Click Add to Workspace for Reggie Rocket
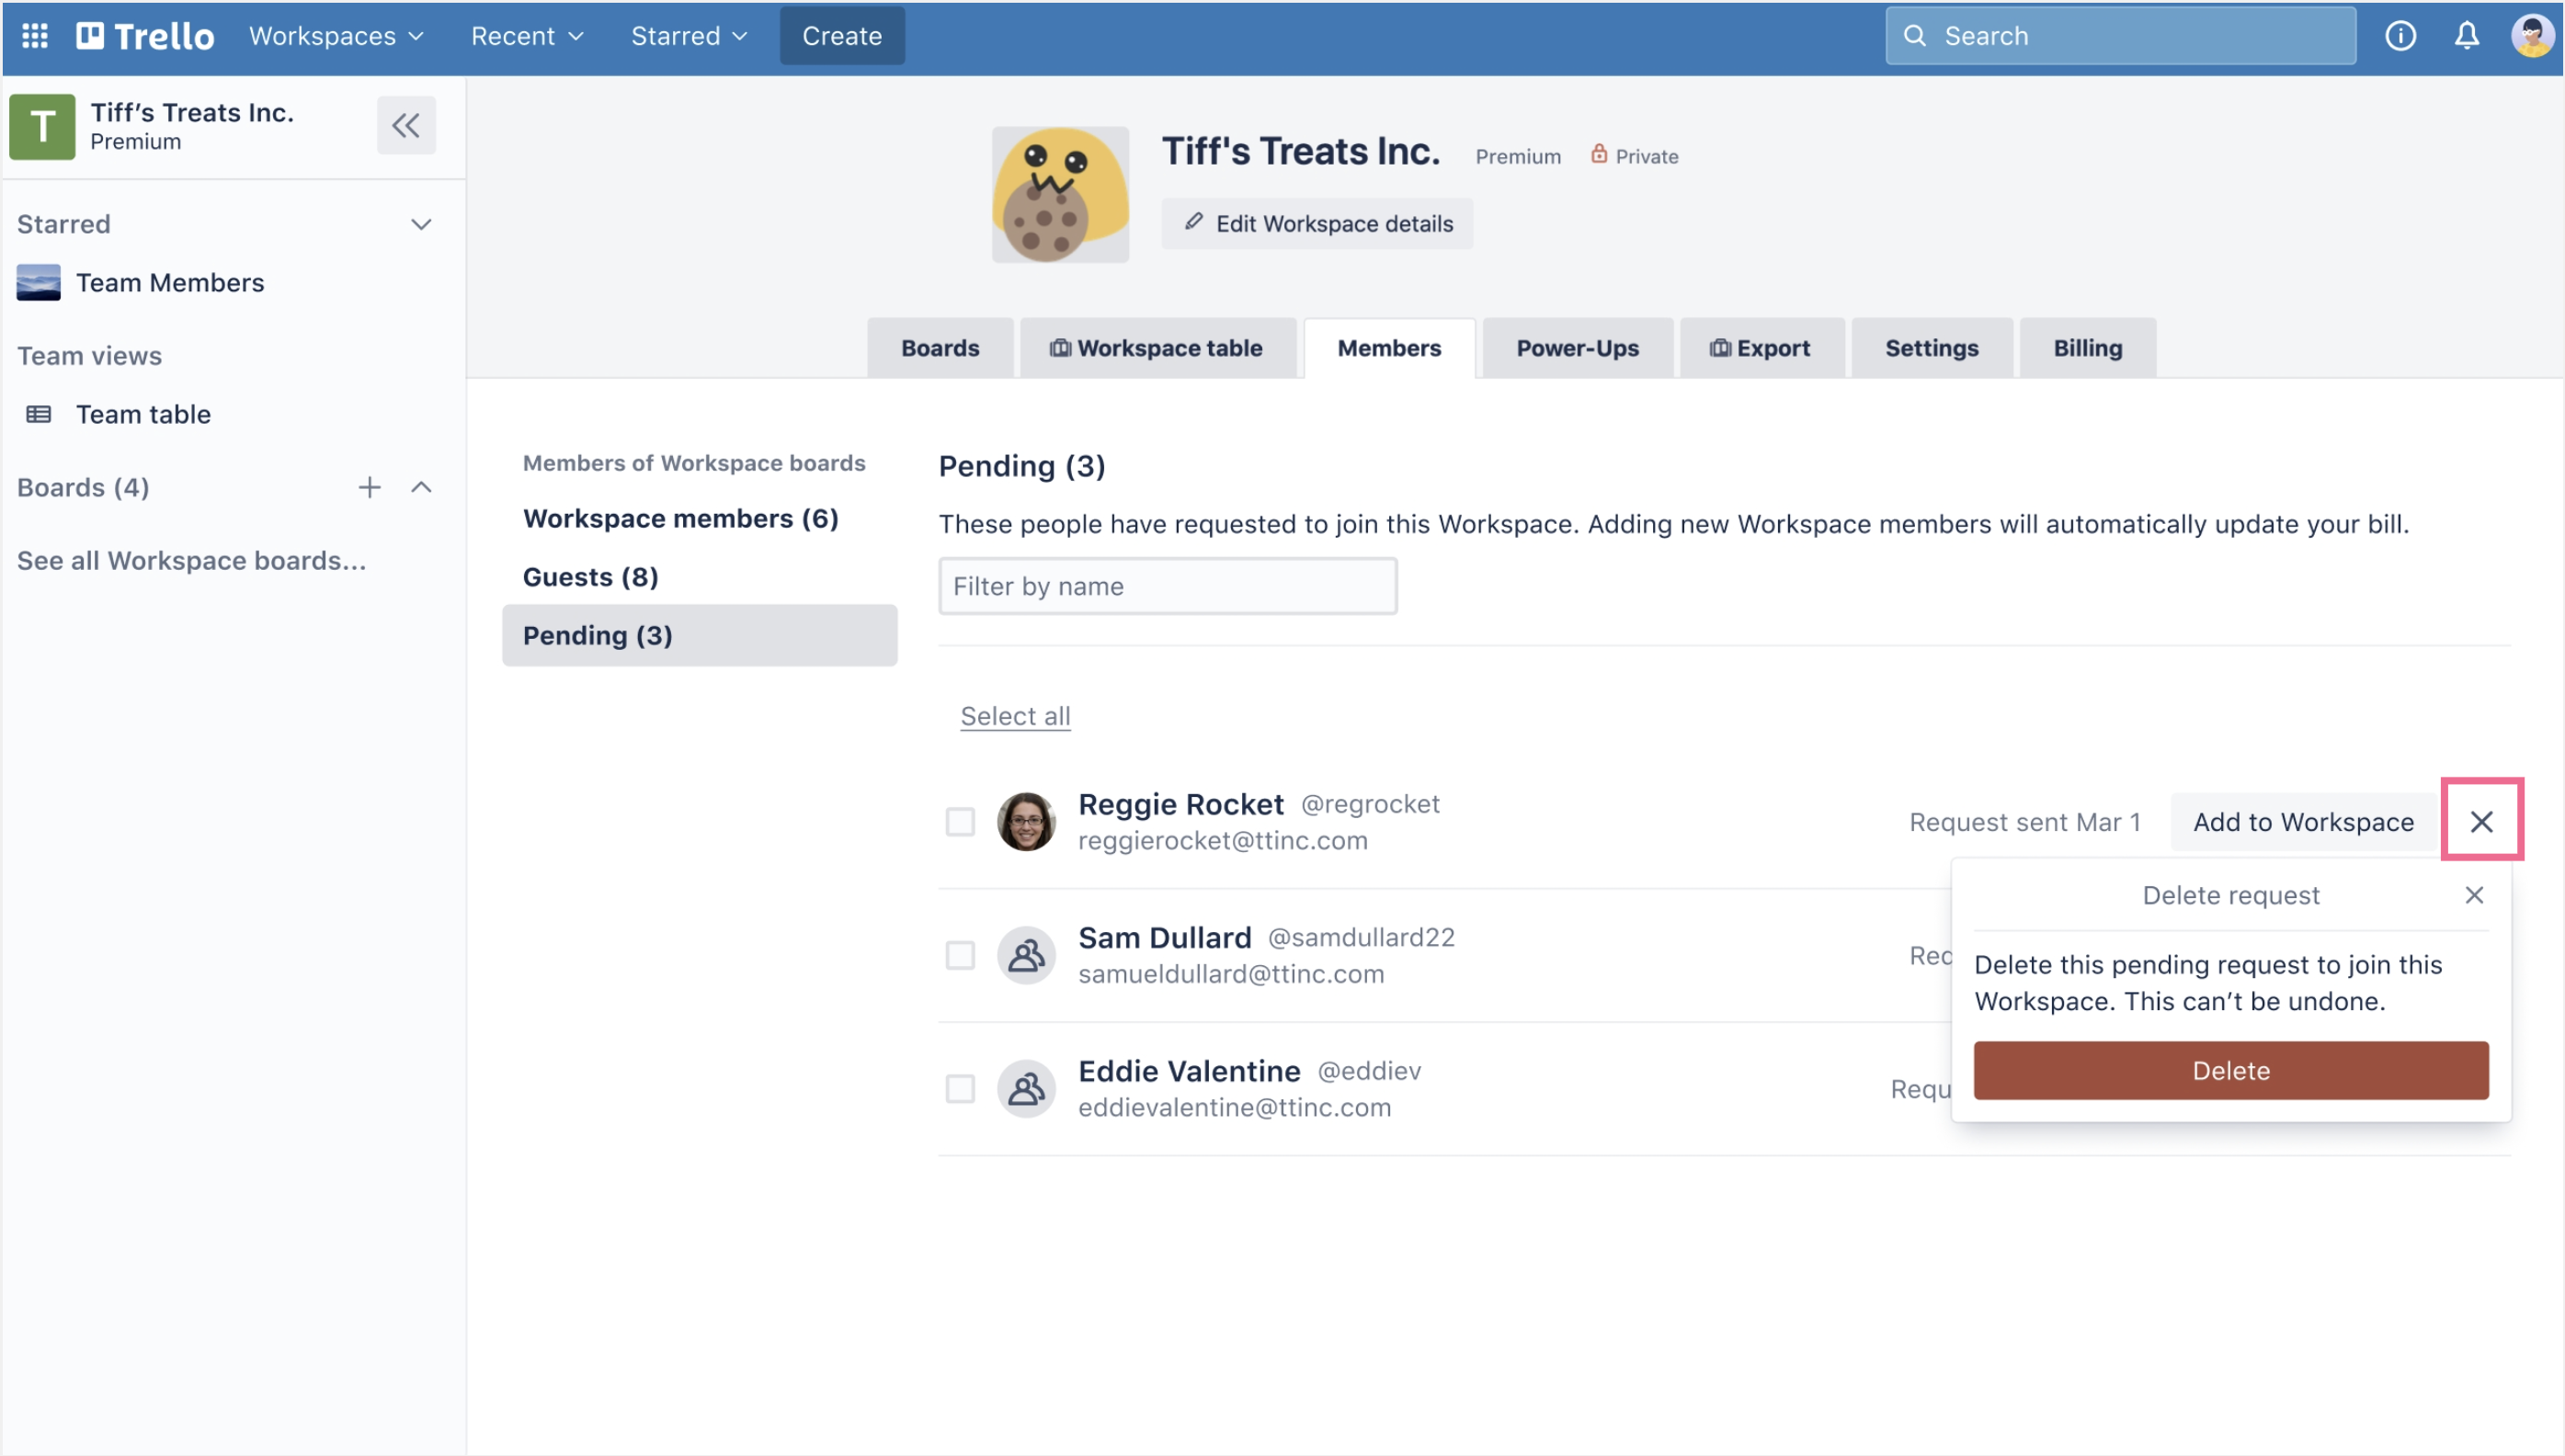 pyautogui.click(x=2304, y=821)
